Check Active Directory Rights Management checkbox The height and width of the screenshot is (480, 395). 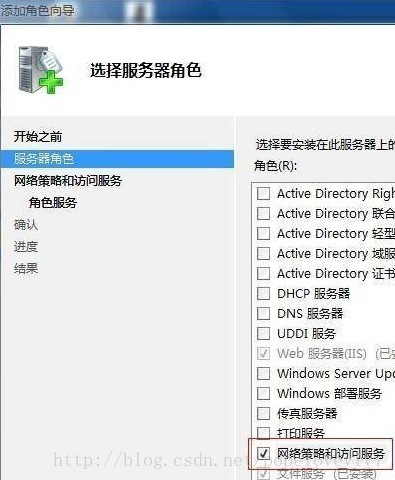(263, 193)
